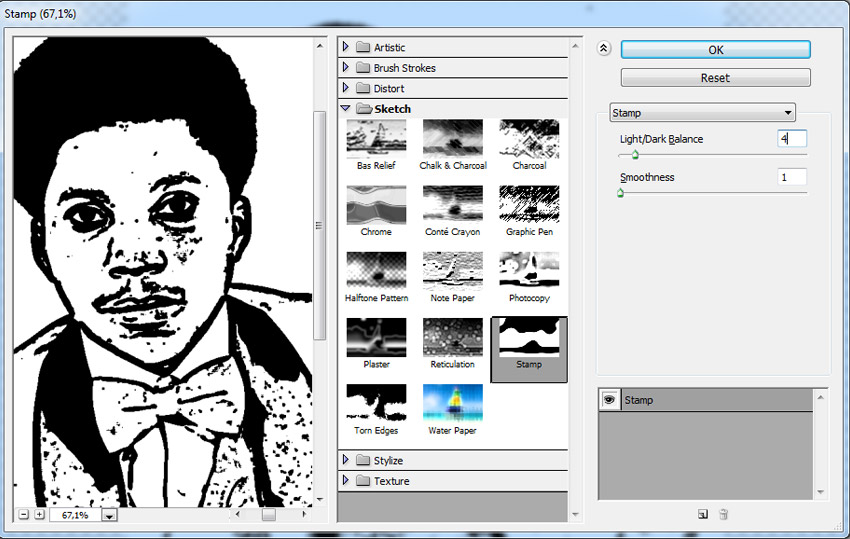Pick the Graphic Pen filter thumbnail
The image size is (850, 539).
[529, 204]
